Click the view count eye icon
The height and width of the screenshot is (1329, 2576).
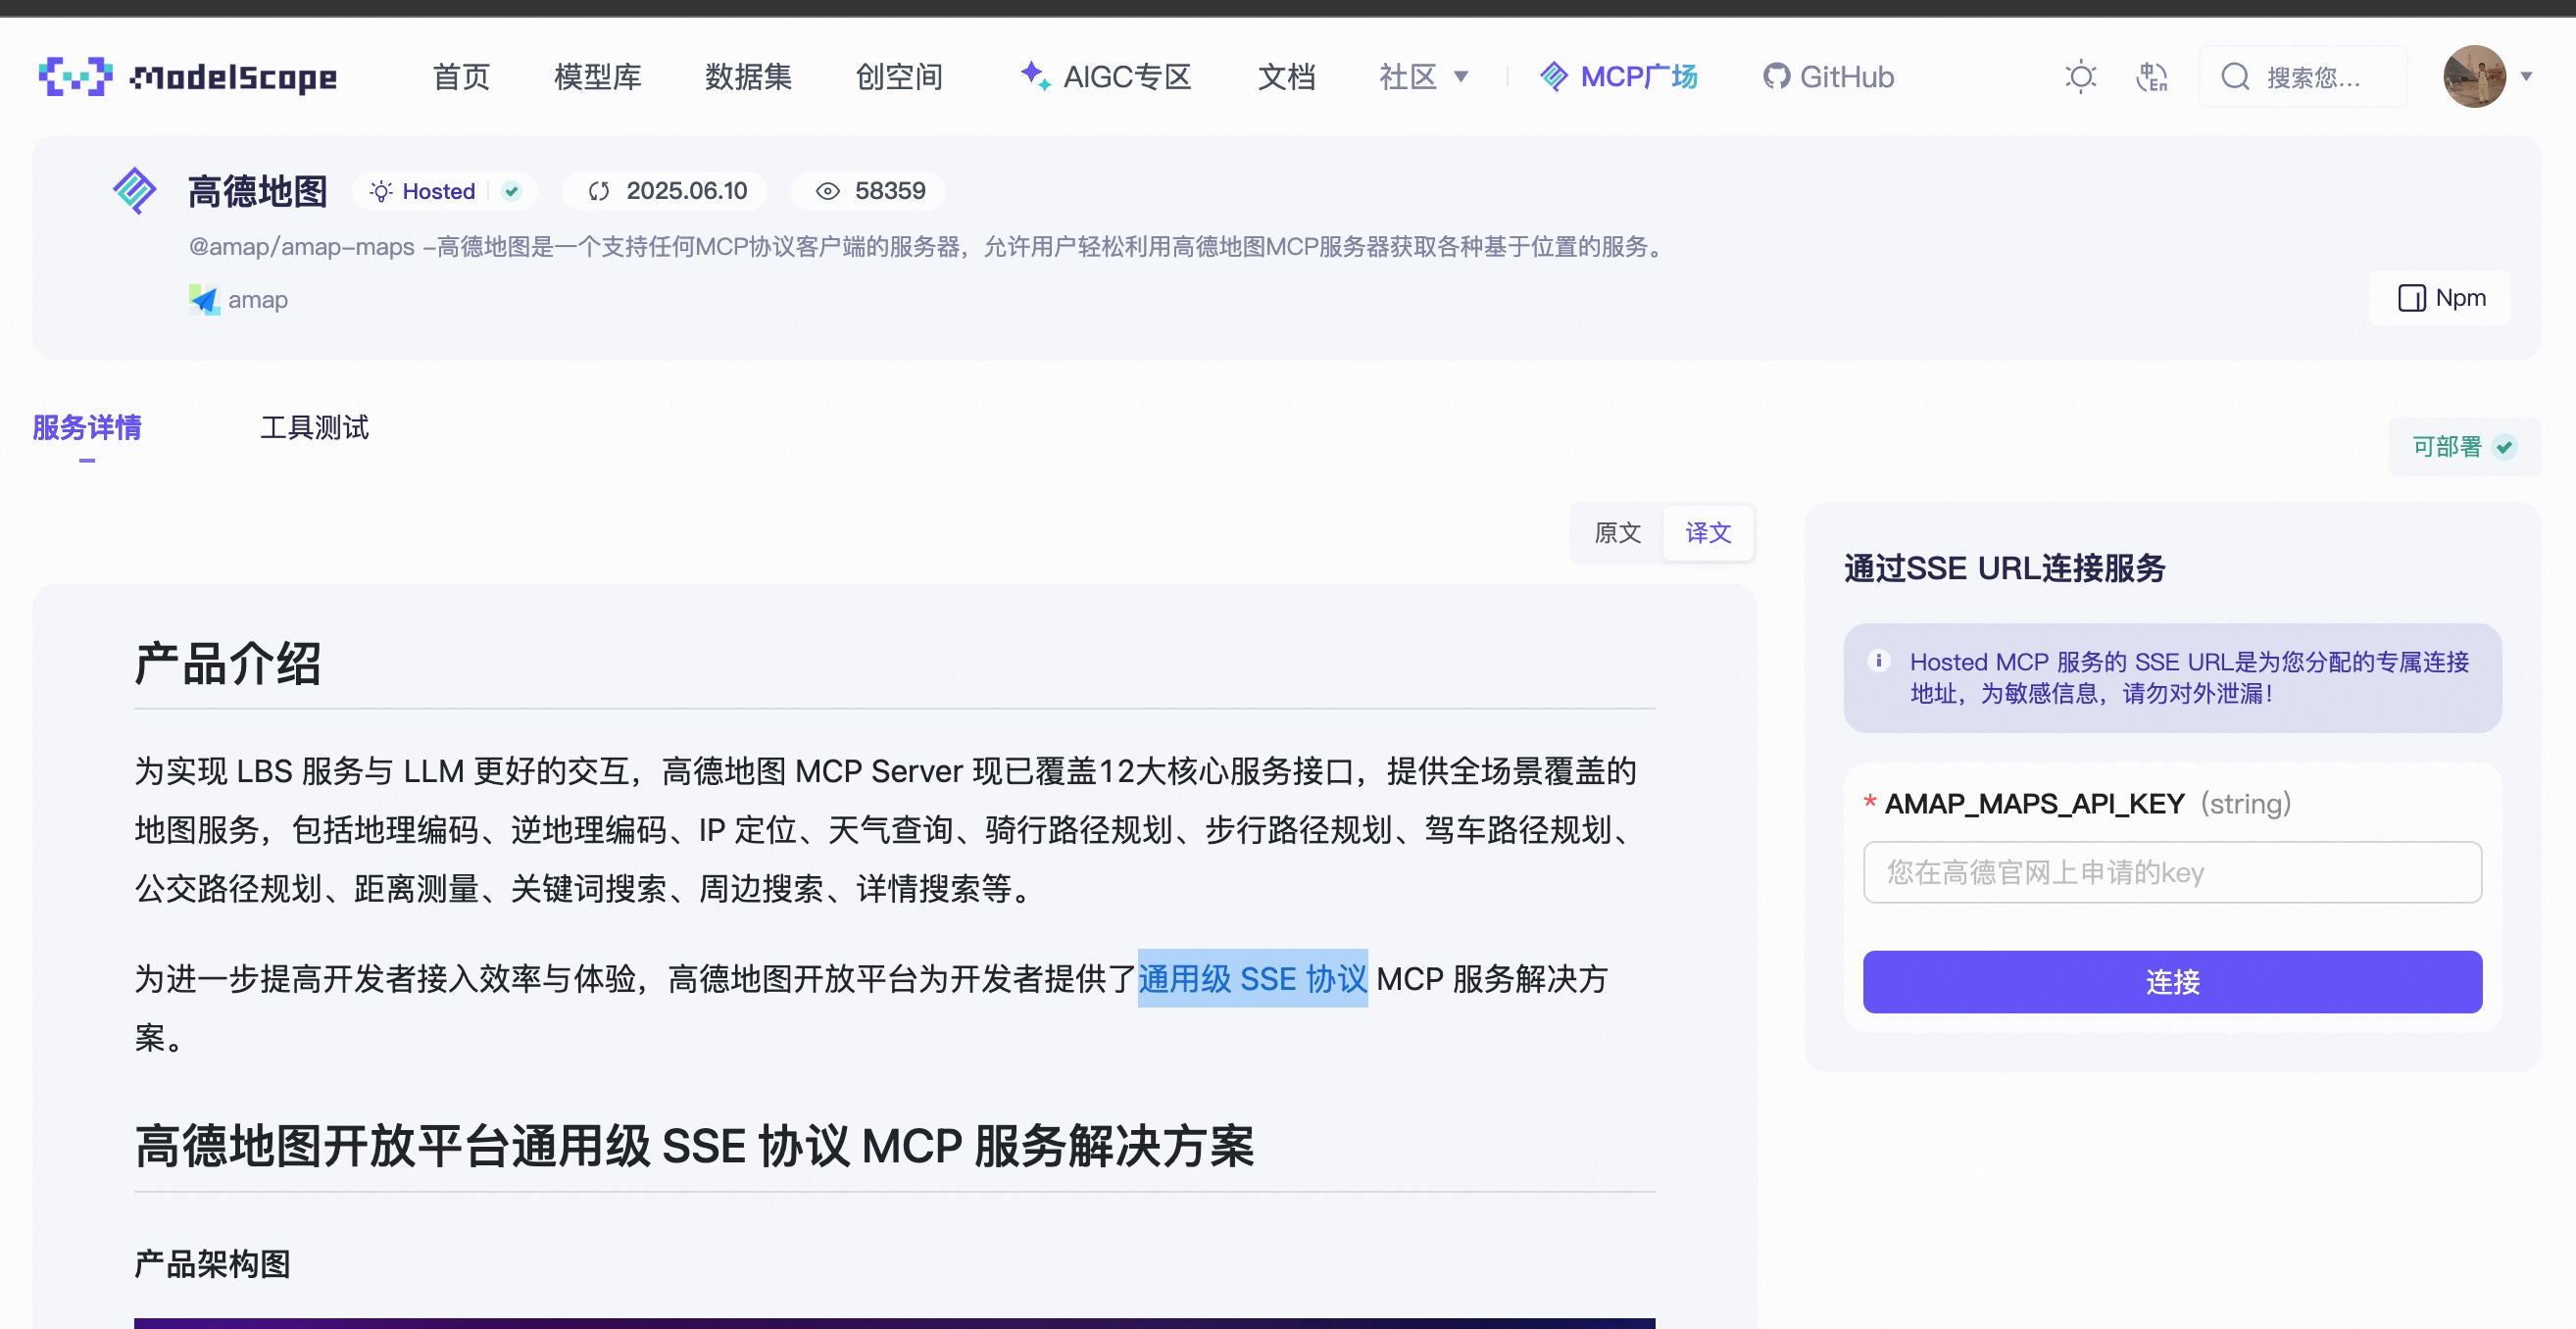point(827,191)
